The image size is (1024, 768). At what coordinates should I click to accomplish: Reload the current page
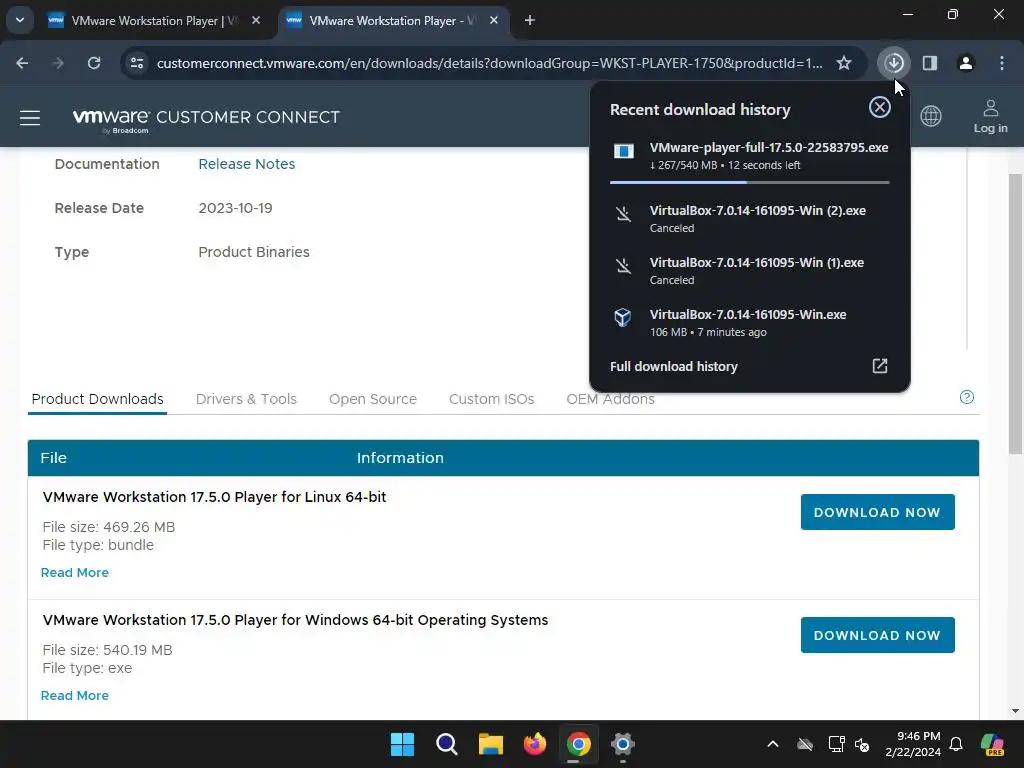coord(94,63)
